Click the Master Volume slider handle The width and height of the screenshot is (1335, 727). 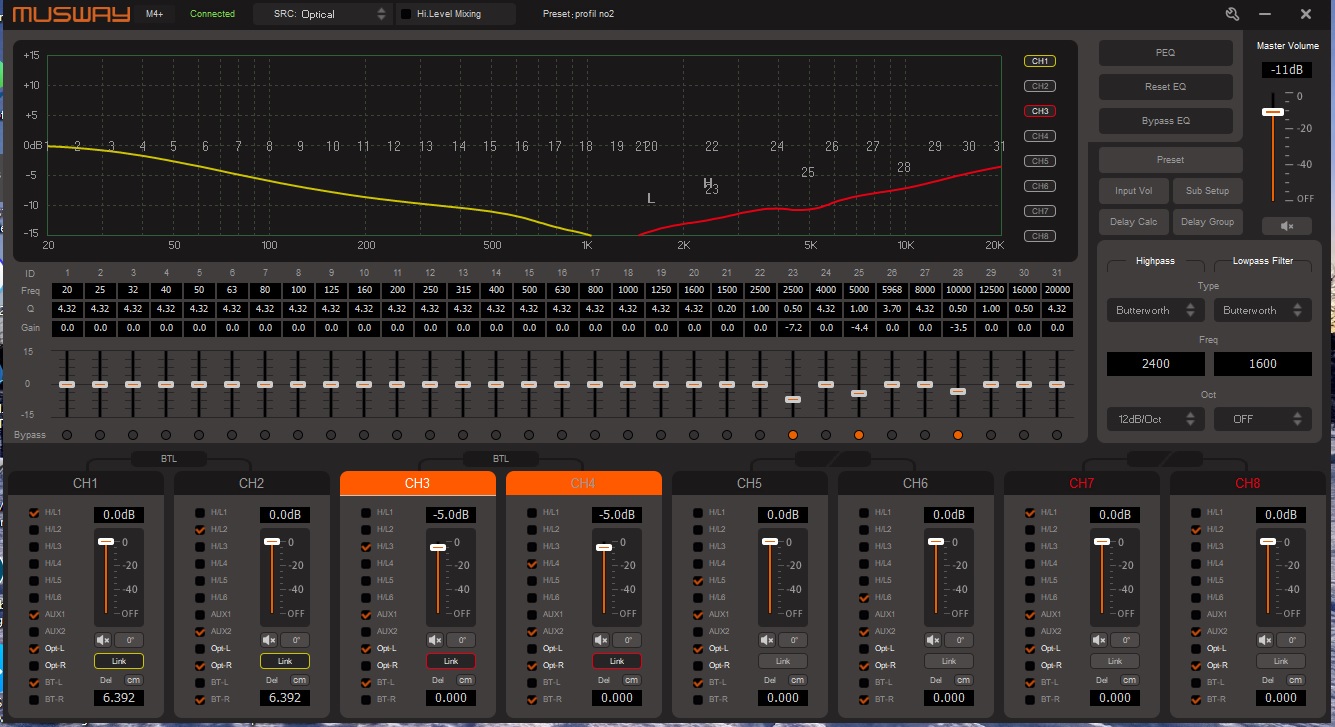point(1272,112)
